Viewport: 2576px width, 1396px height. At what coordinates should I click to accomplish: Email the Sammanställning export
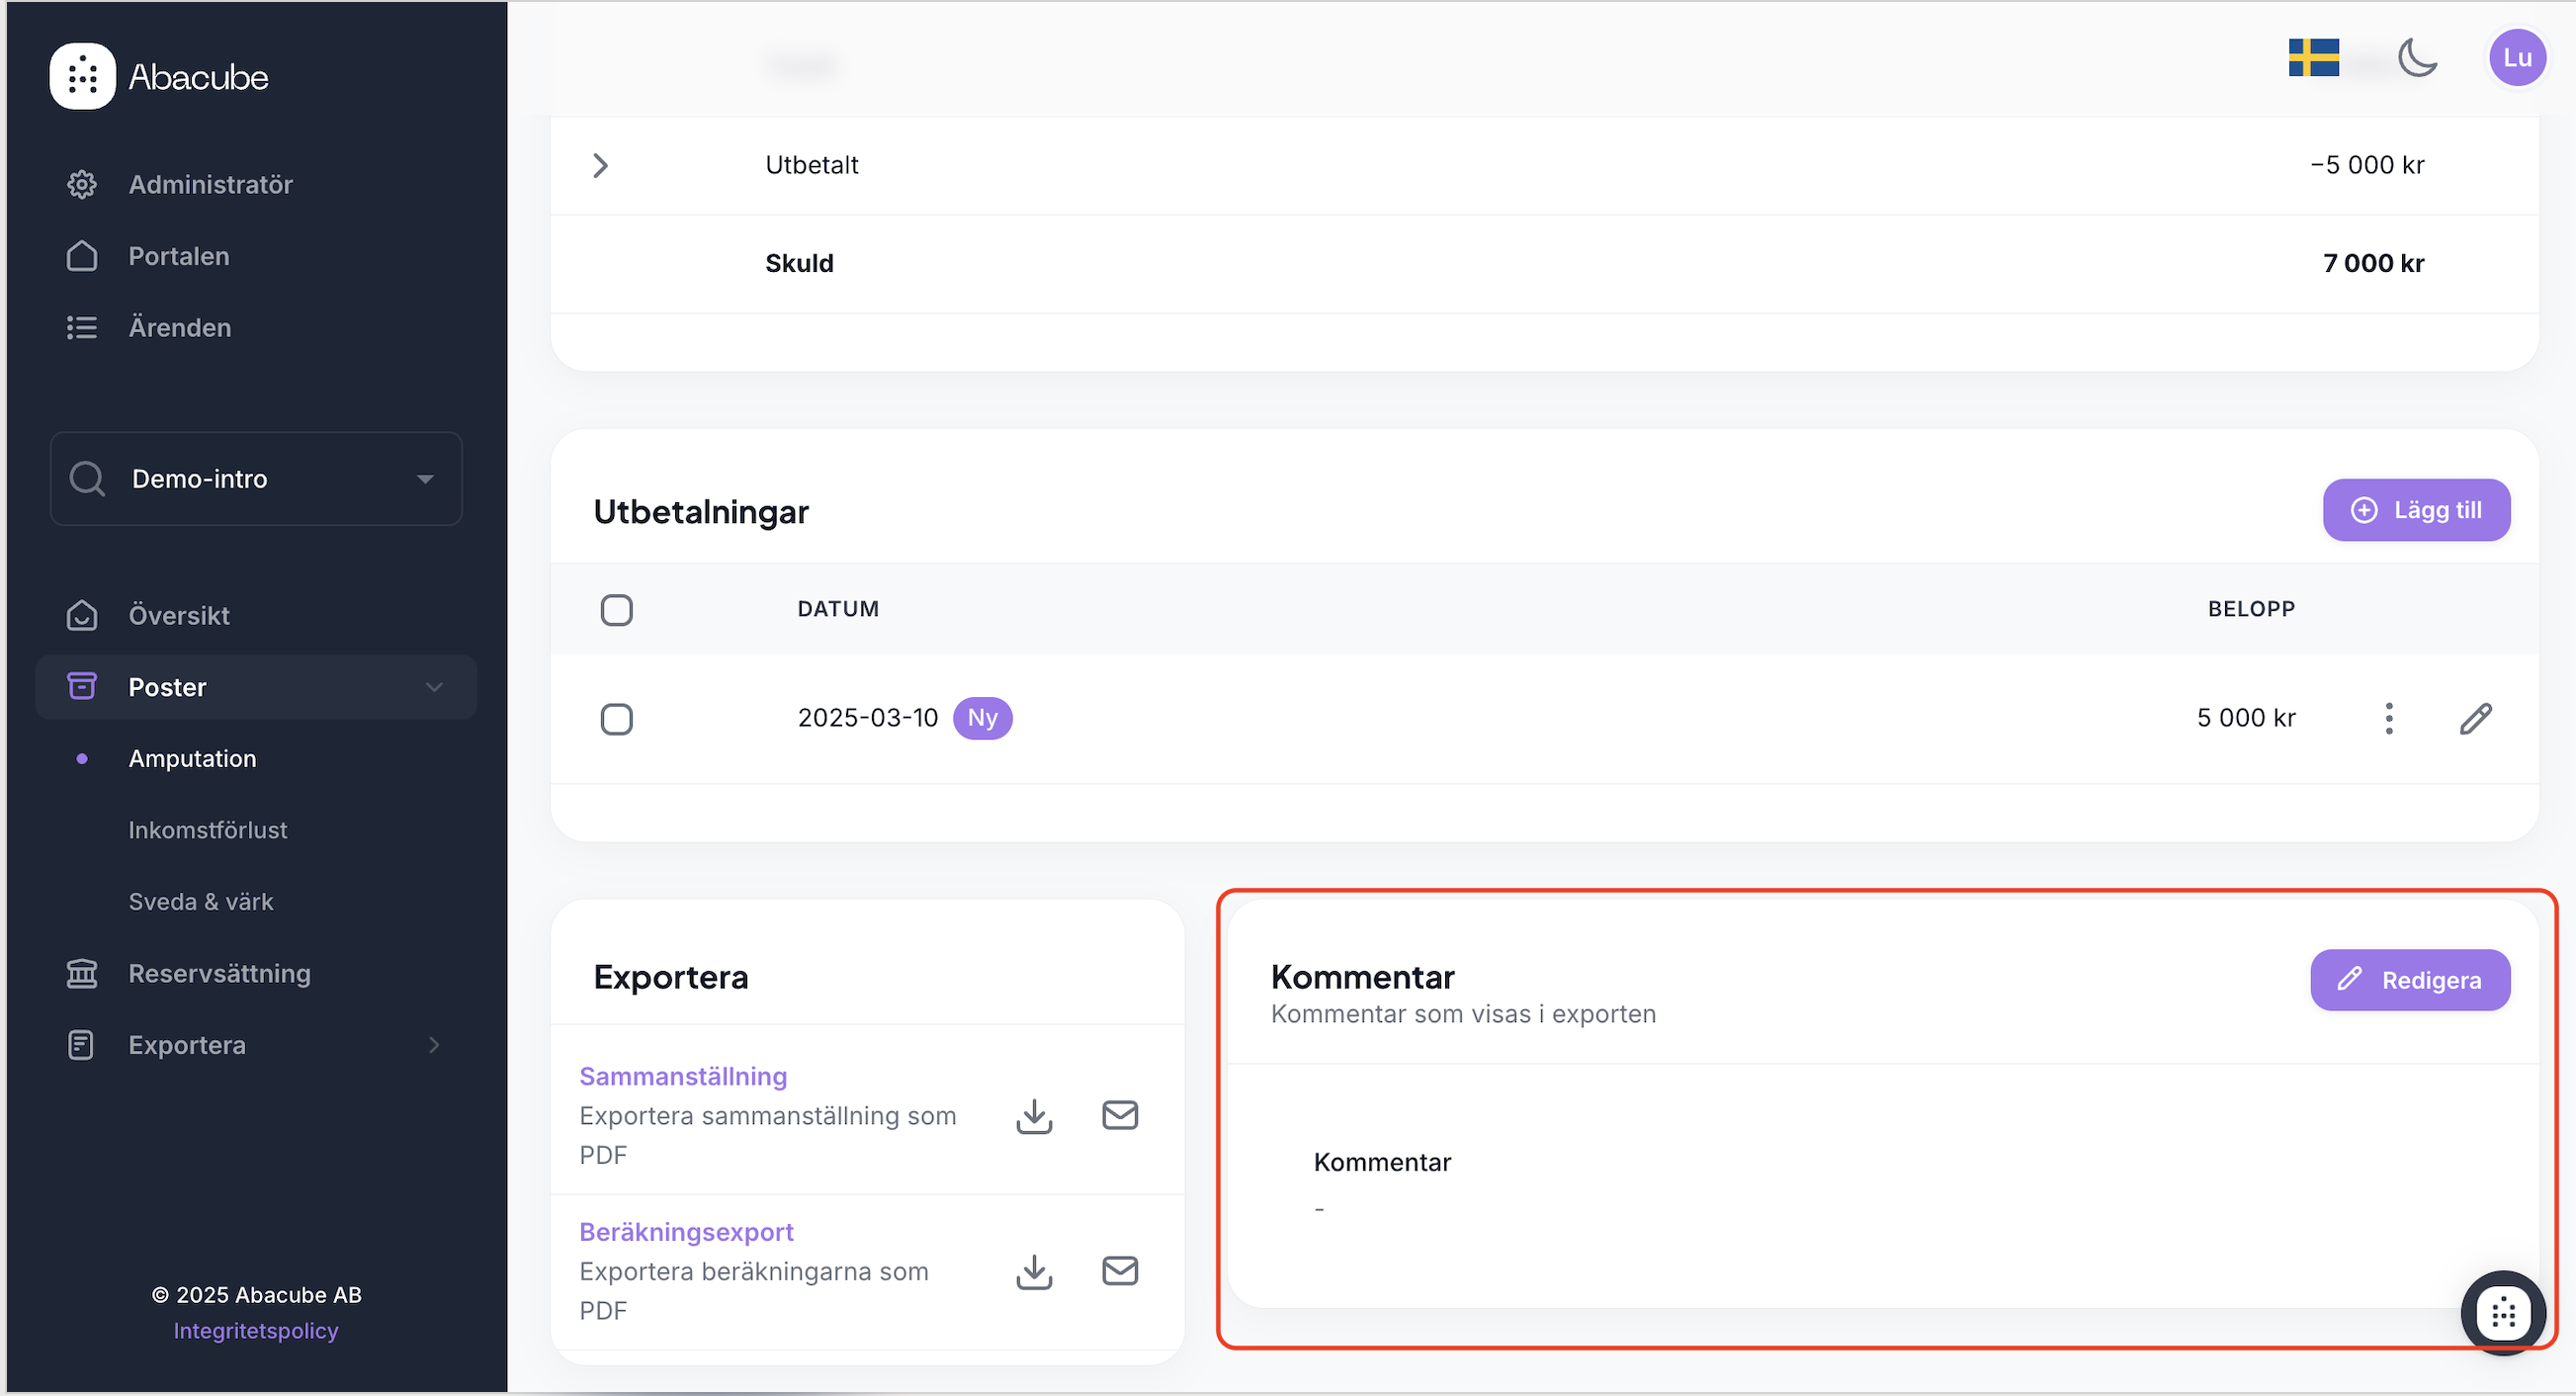tap(1119, 1115)
